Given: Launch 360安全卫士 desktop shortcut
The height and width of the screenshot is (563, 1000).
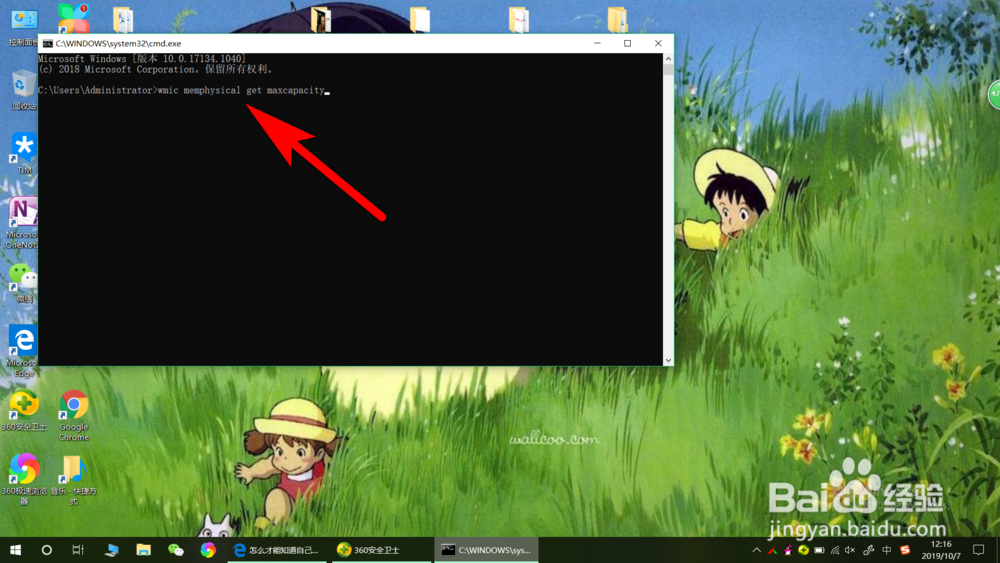Looking at the screenshot, I should coord(24,411).
